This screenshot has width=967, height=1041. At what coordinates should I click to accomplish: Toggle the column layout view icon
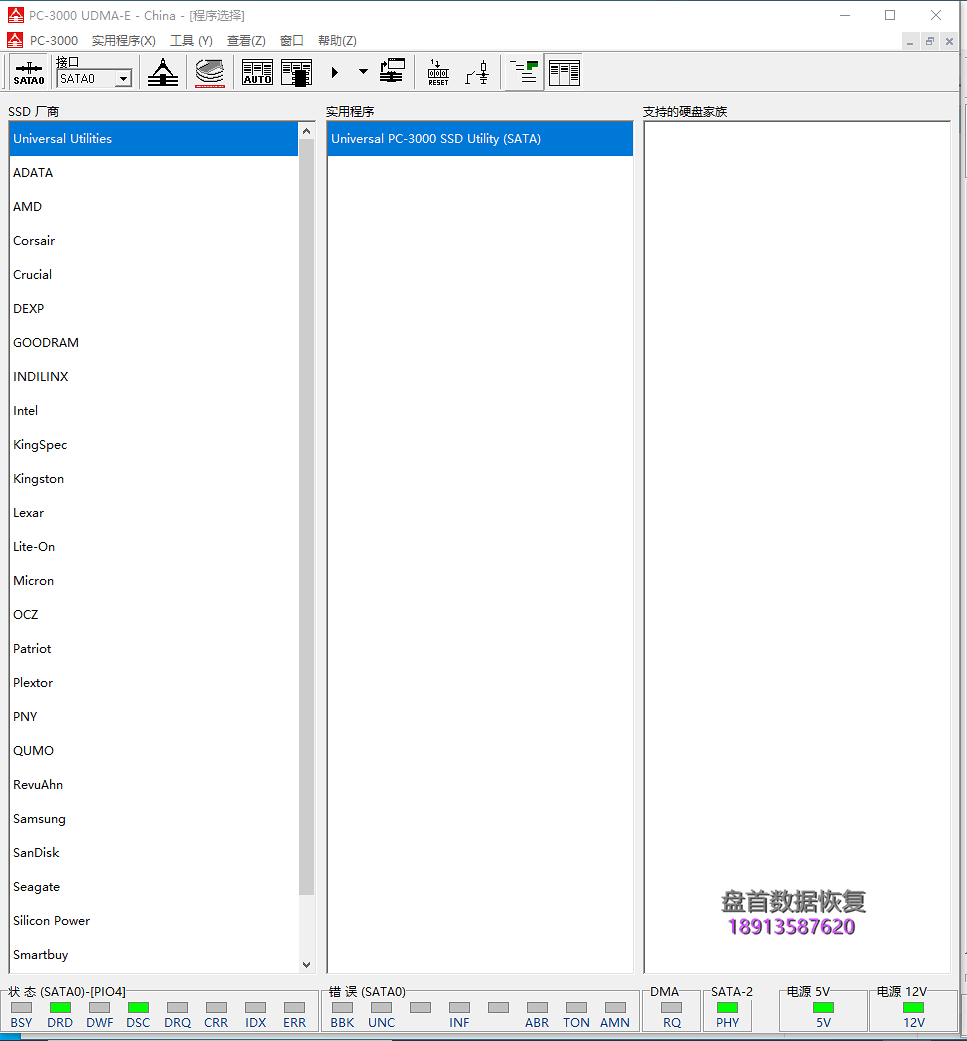click(x=564, y=72)
